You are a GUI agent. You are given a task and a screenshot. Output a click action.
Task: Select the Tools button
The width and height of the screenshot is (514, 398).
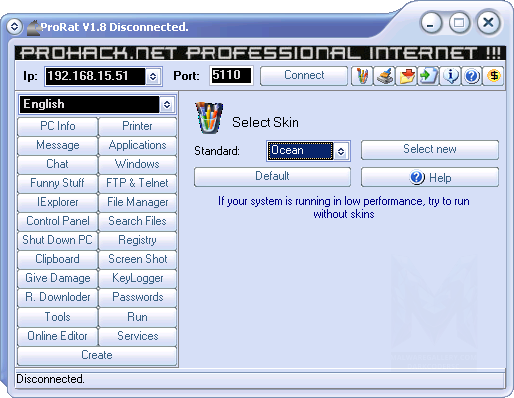point(58,317)
